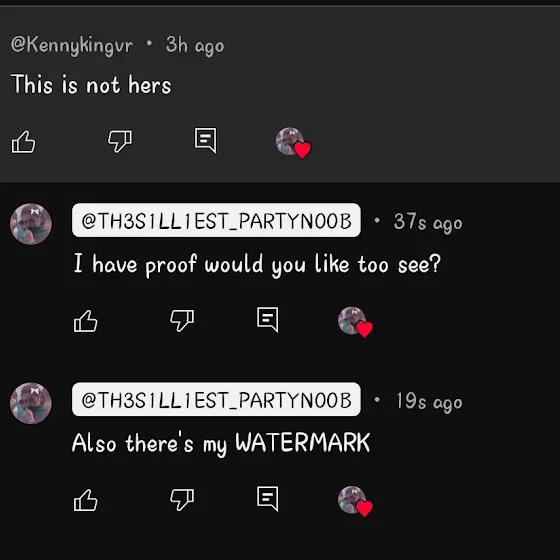560x560 pixels.
Task: Toggle creator heart on Kennykingvr's comment
Action: 293,142
